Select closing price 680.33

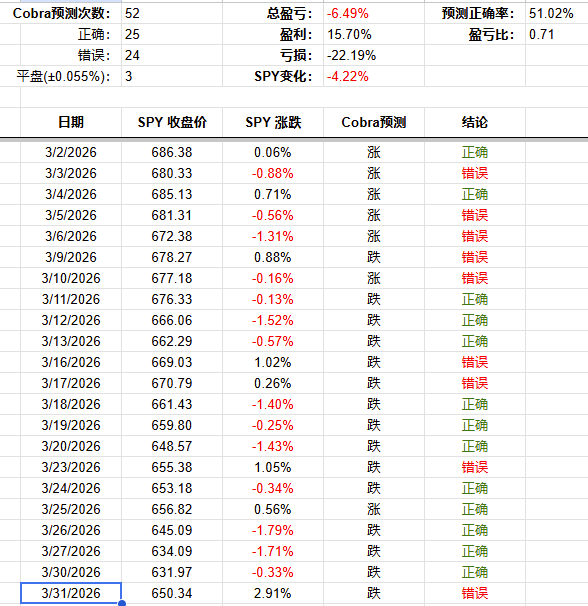click(x=172, y=173)
